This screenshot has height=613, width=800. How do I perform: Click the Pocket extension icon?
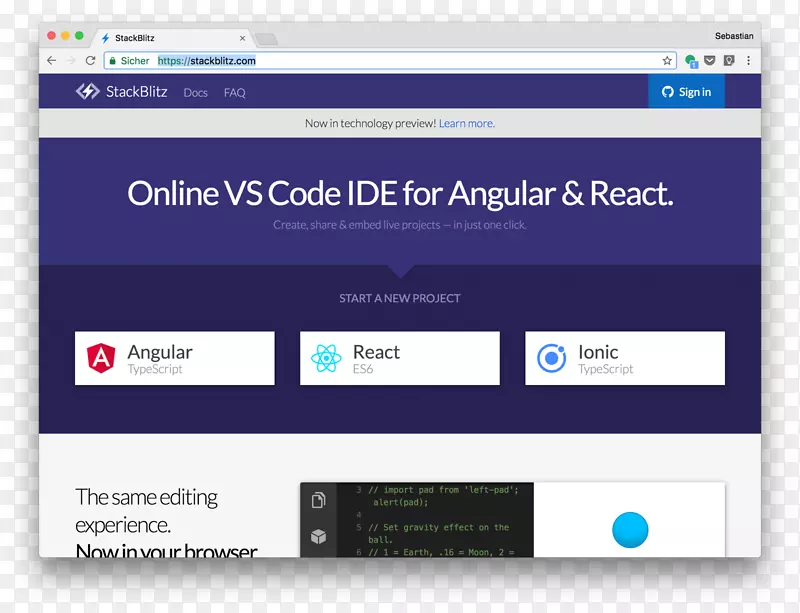pos(710,61)
